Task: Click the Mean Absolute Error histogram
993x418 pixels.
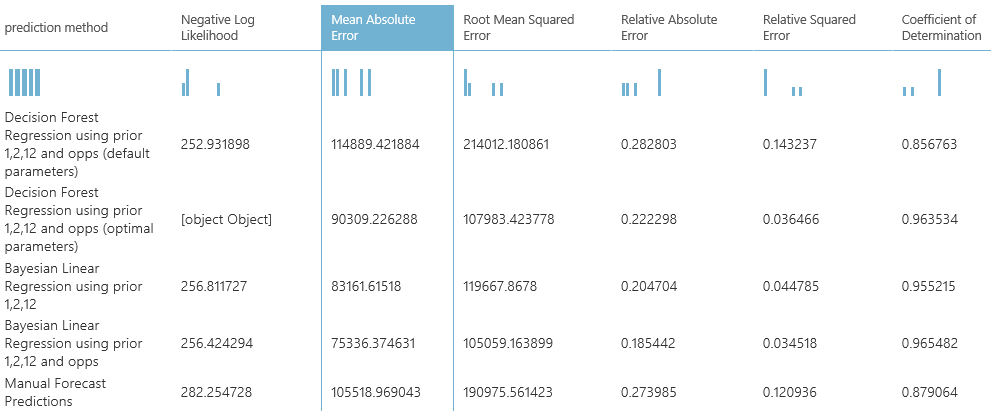Action: point(351,82)
